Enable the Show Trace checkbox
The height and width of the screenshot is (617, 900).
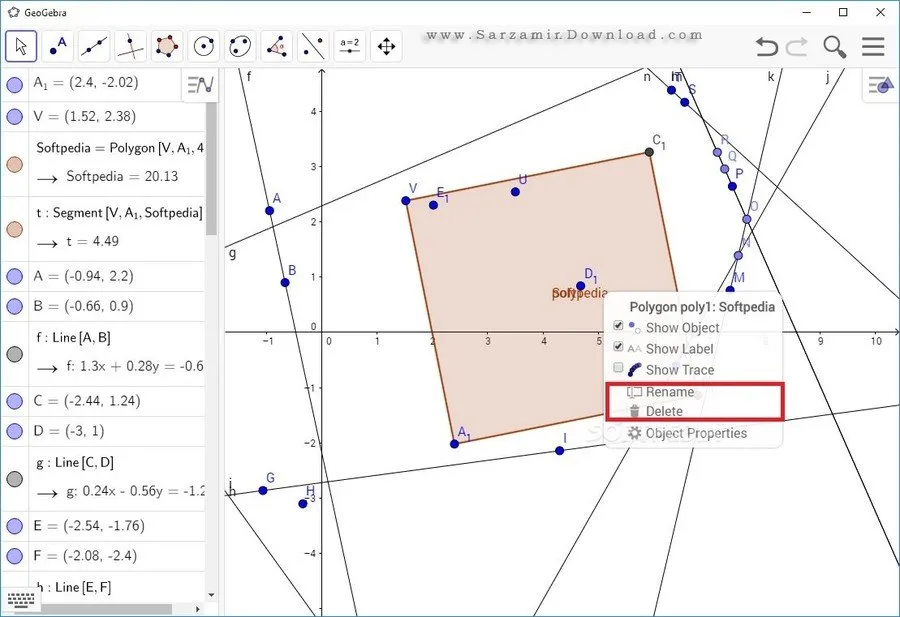click(618, 369)
